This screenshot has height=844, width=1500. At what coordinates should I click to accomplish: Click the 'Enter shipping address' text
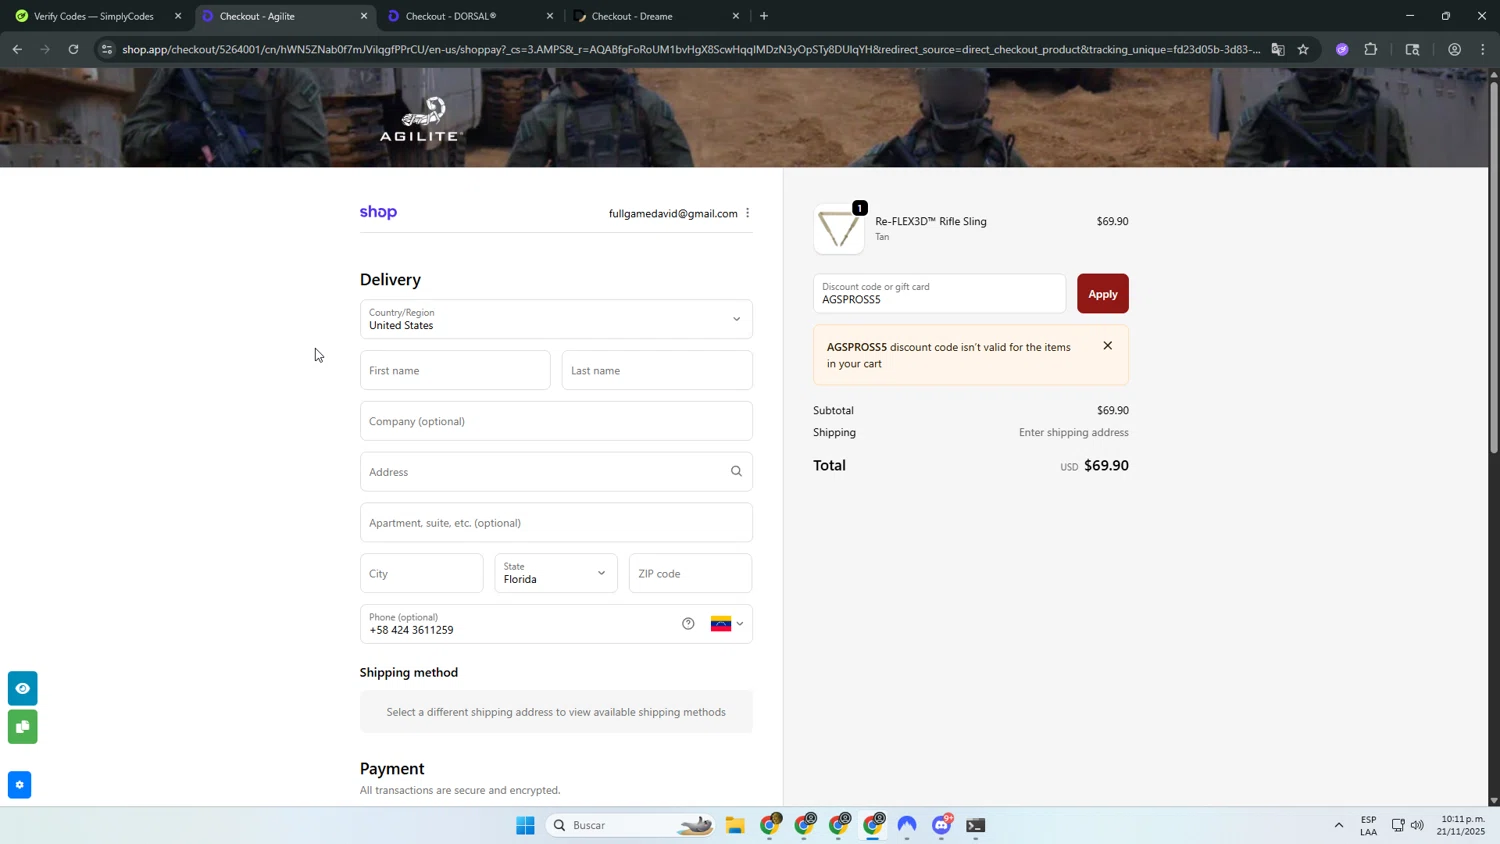pos(1073,433)
